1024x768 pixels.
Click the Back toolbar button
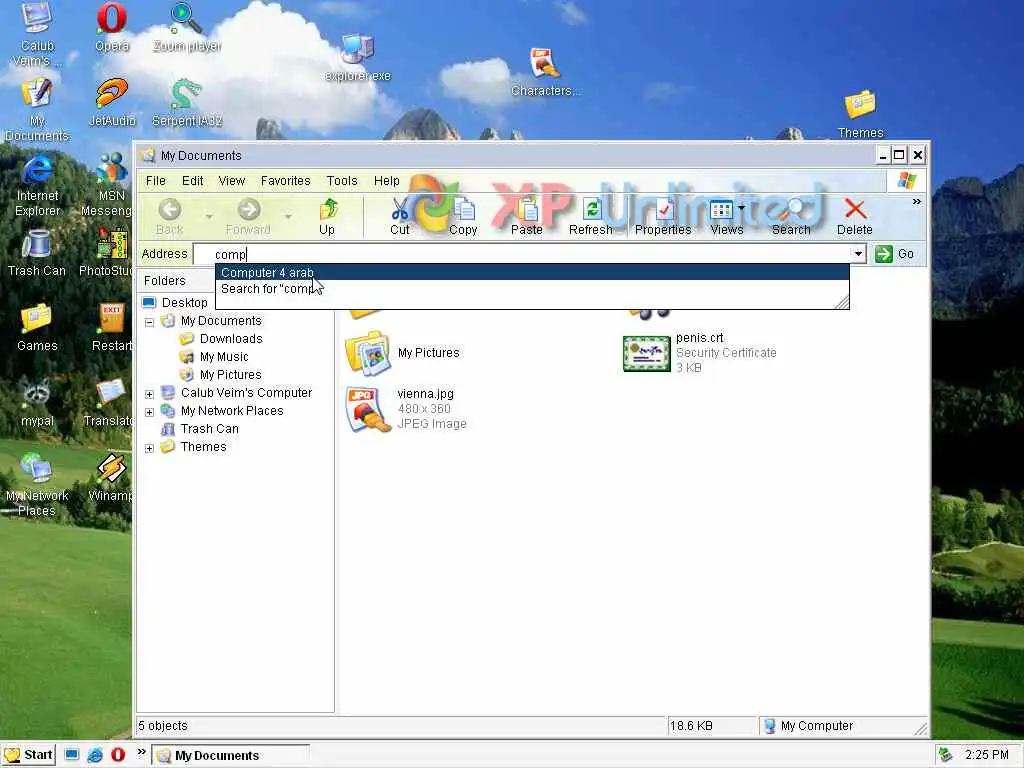click(170, 217)
